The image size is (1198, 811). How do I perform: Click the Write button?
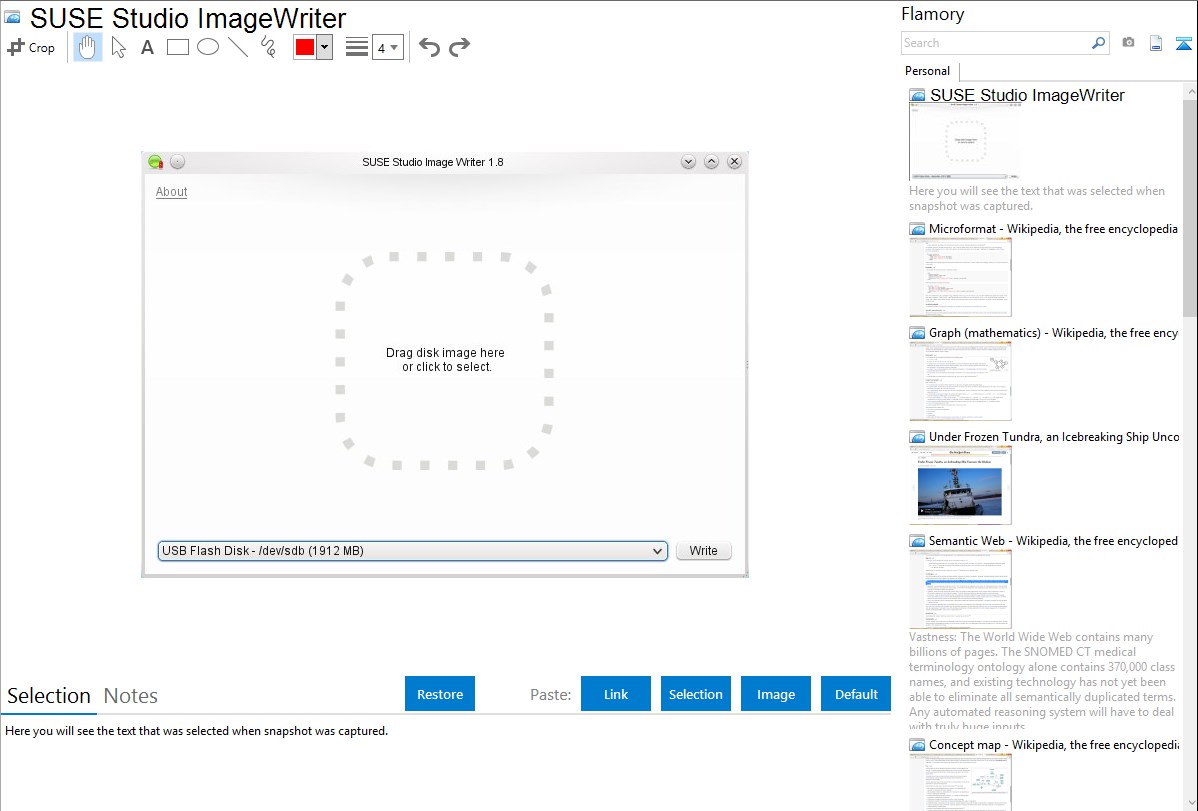[703, 550]
